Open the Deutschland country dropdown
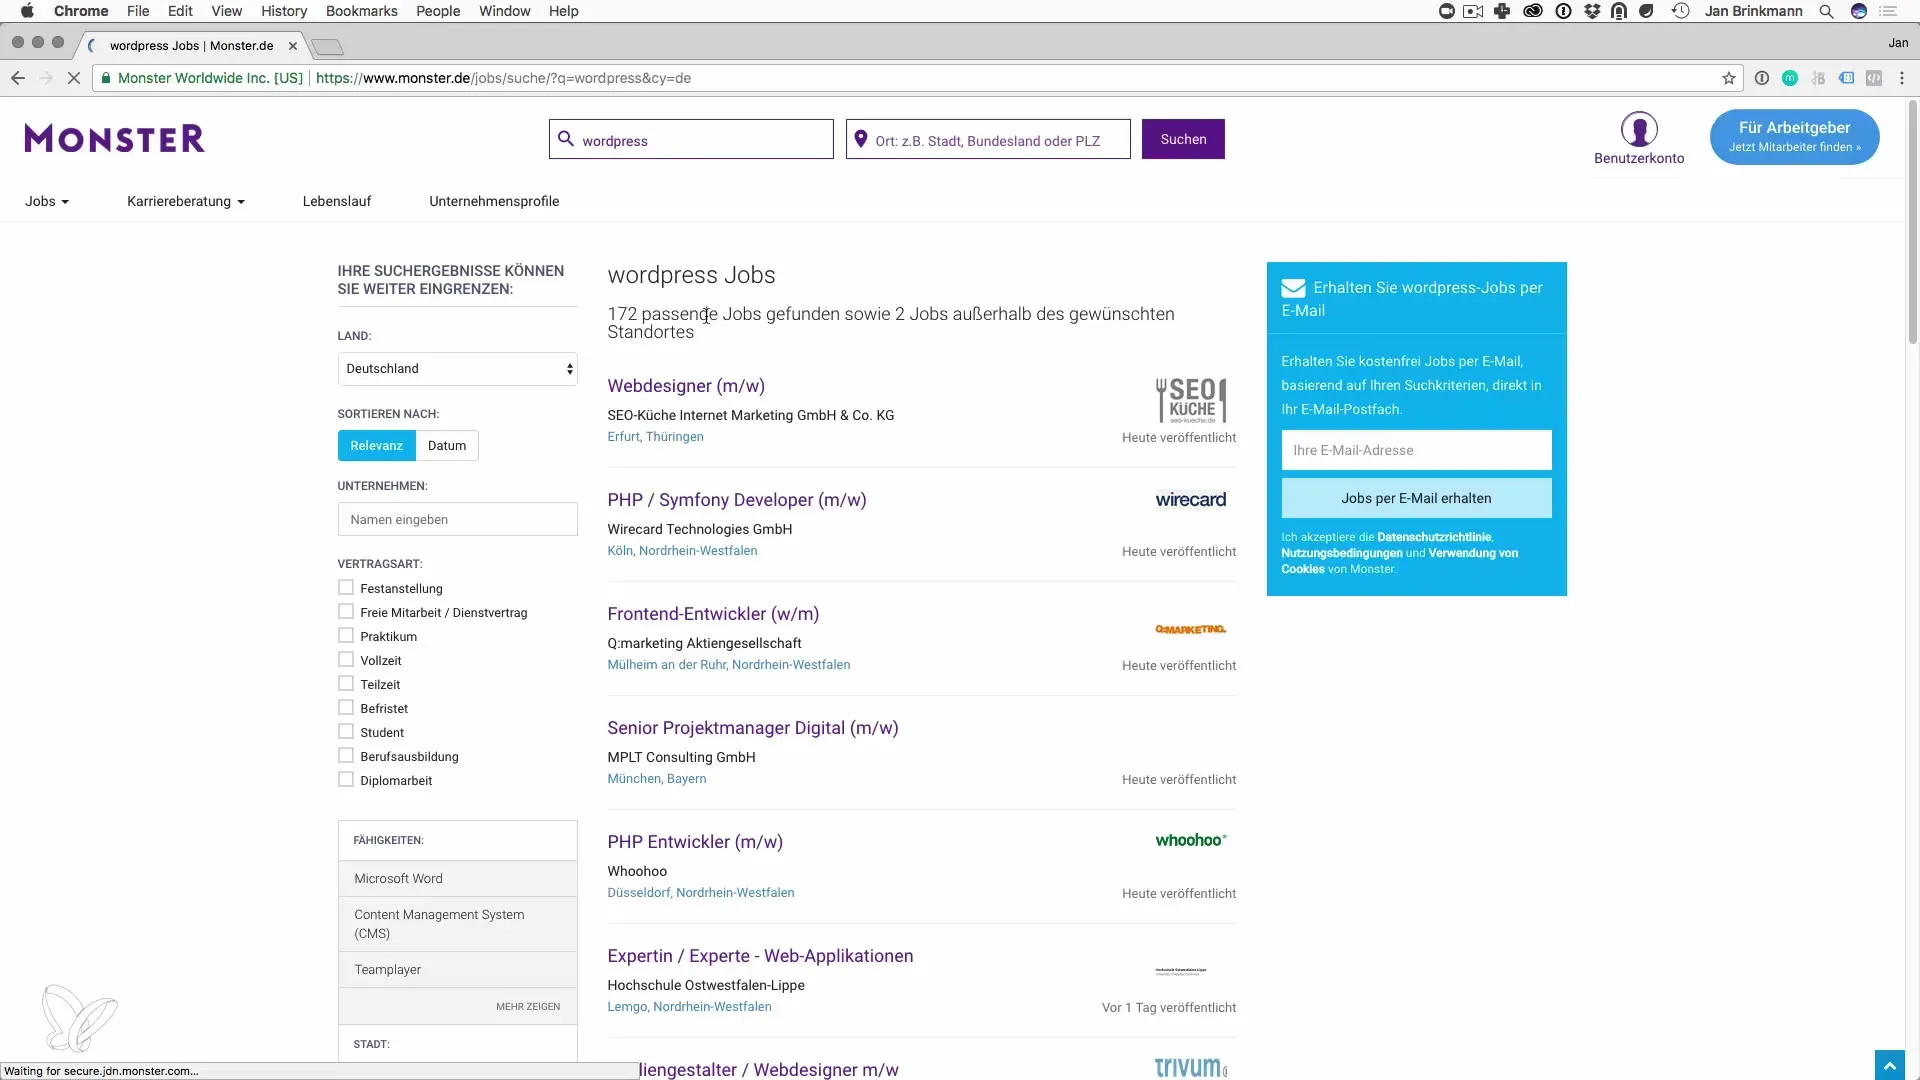This screenshot has height=1080, width=1920. 458,369
